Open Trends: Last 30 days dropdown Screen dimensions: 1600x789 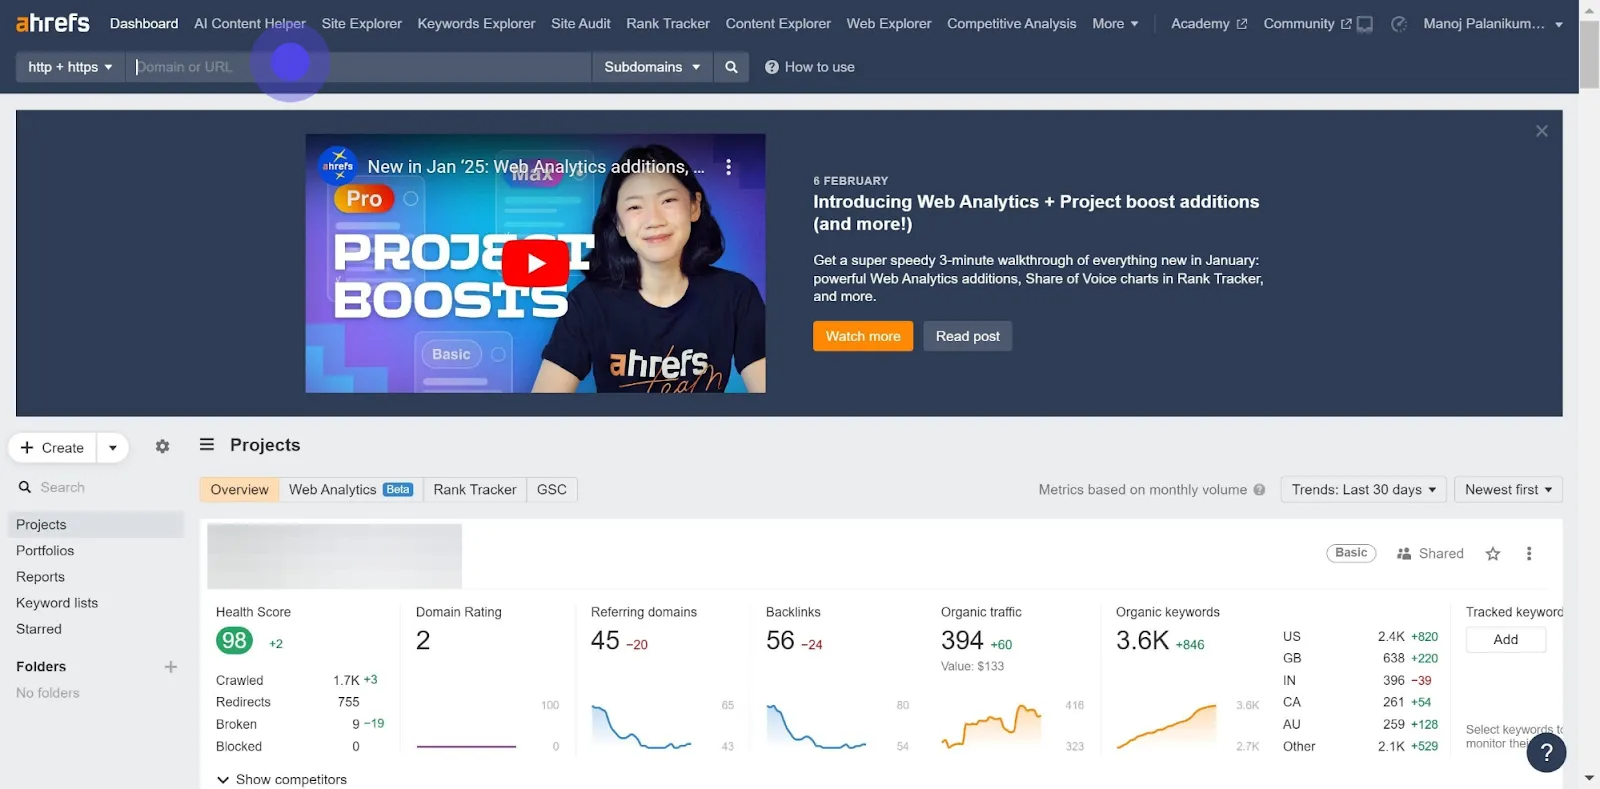tap(1364, 490)
